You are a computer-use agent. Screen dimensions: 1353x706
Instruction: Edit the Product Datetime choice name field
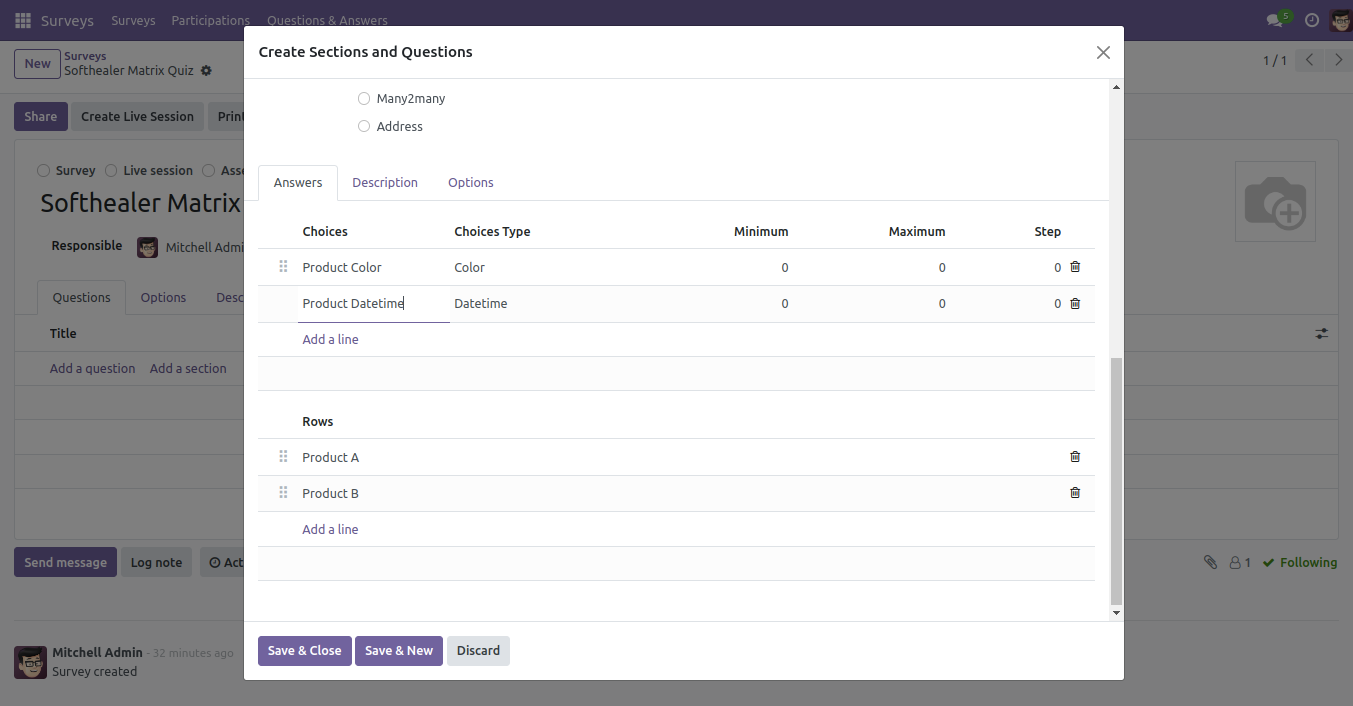(374, 304)
